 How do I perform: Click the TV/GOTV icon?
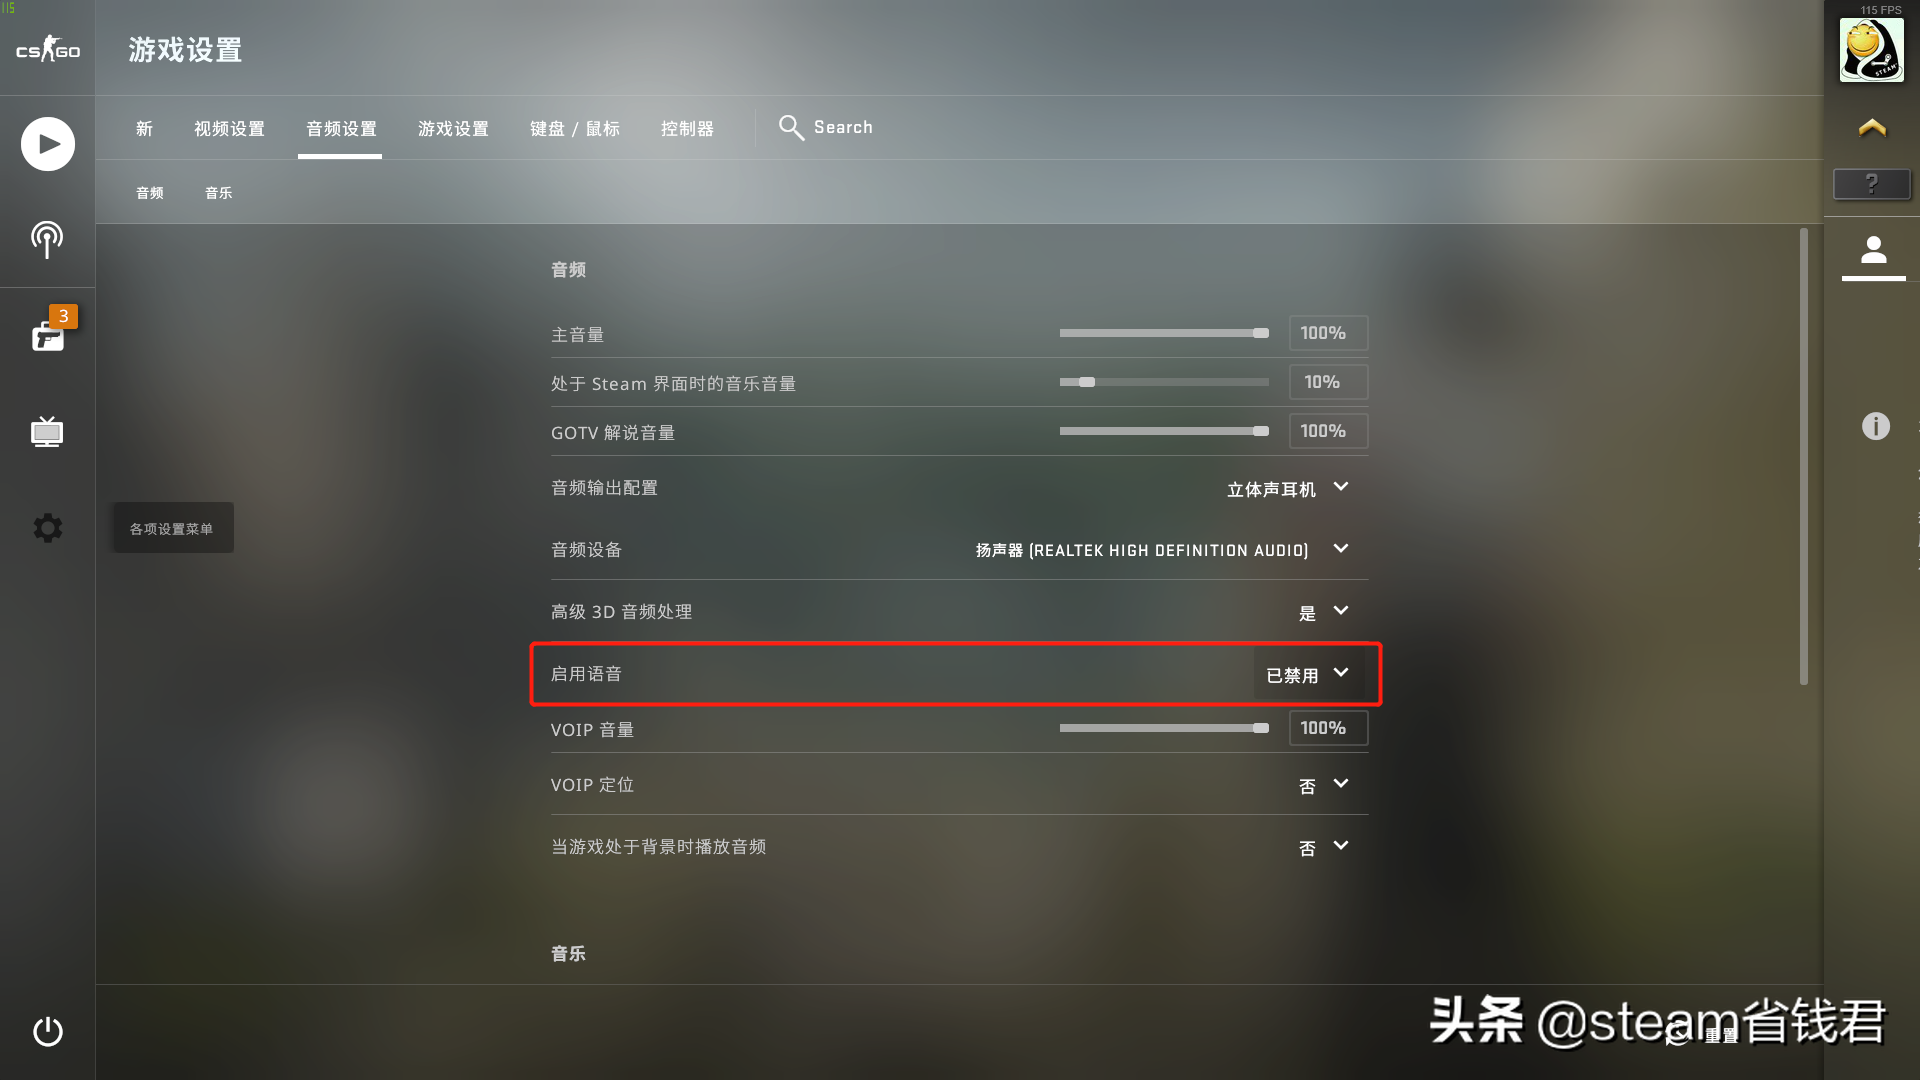[47, 431]
